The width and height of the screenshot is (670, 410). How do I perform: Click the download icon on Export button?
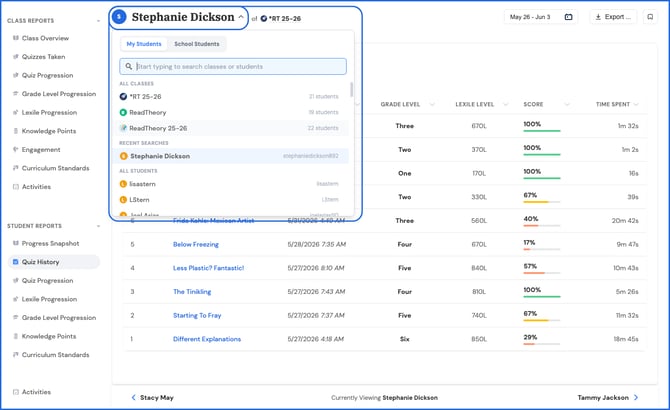pos(598,17)
